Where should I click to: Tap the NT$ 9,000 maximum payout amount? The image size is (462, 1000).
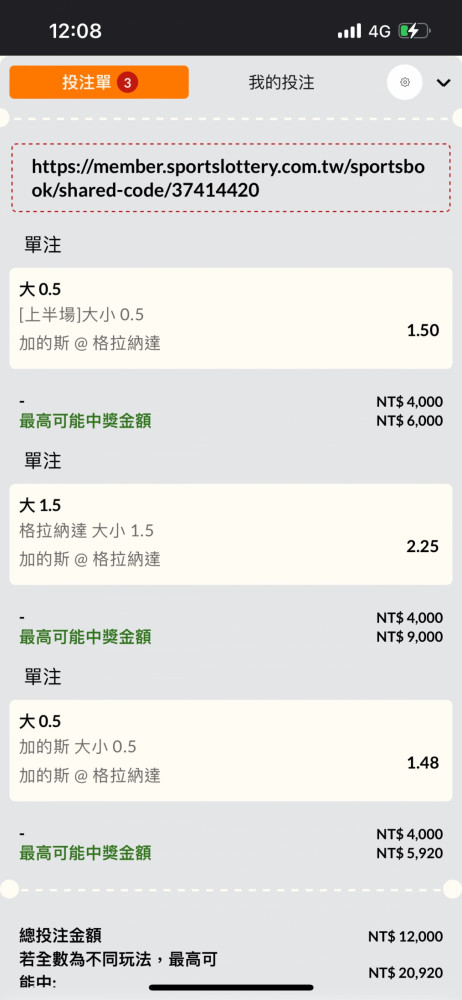pos(409,637)
